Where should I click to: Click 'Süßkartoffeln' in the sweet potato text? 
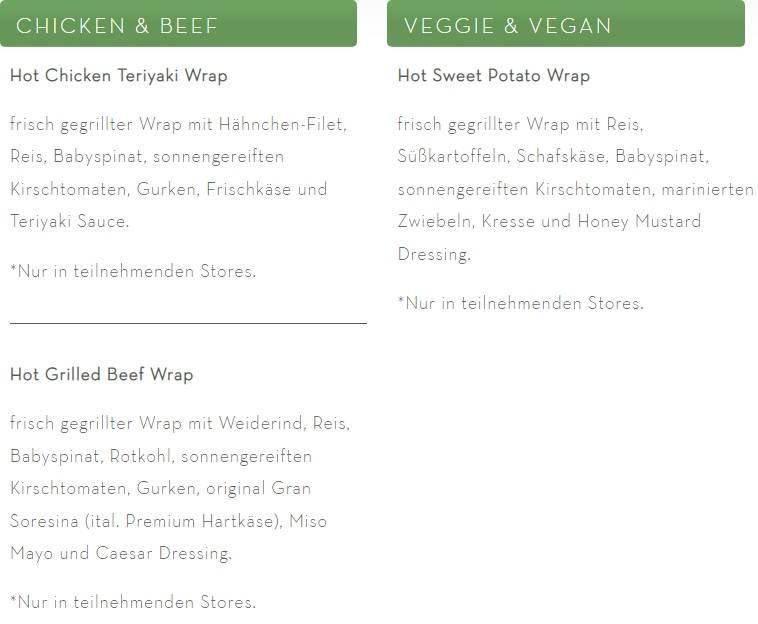pyautogui.click(x=452, y=157)
